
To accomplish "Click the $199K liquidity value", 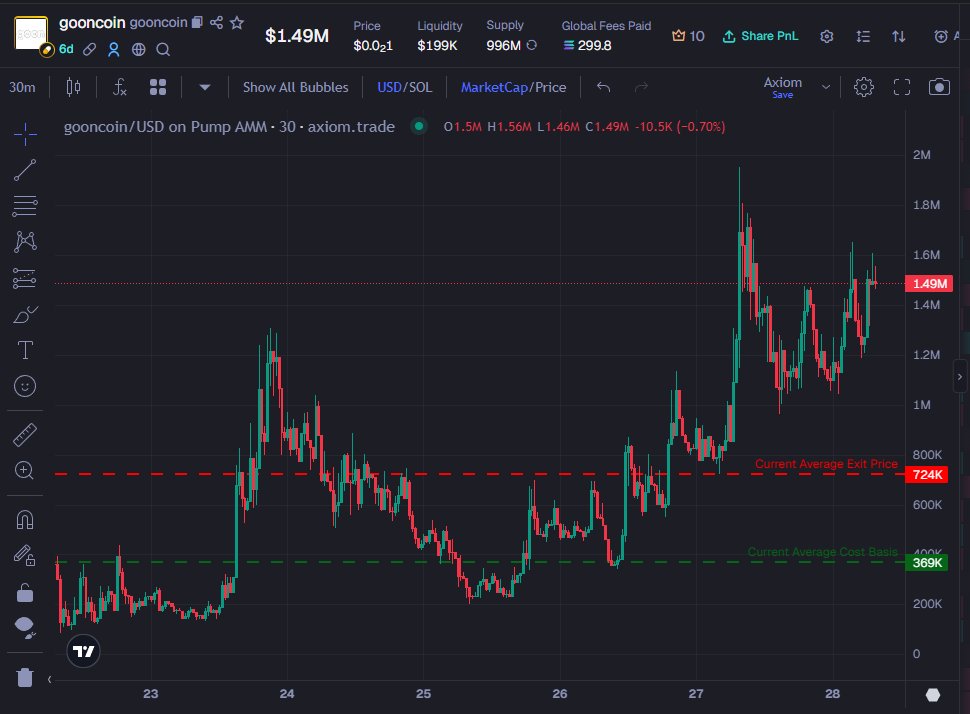I will [437, 46].
